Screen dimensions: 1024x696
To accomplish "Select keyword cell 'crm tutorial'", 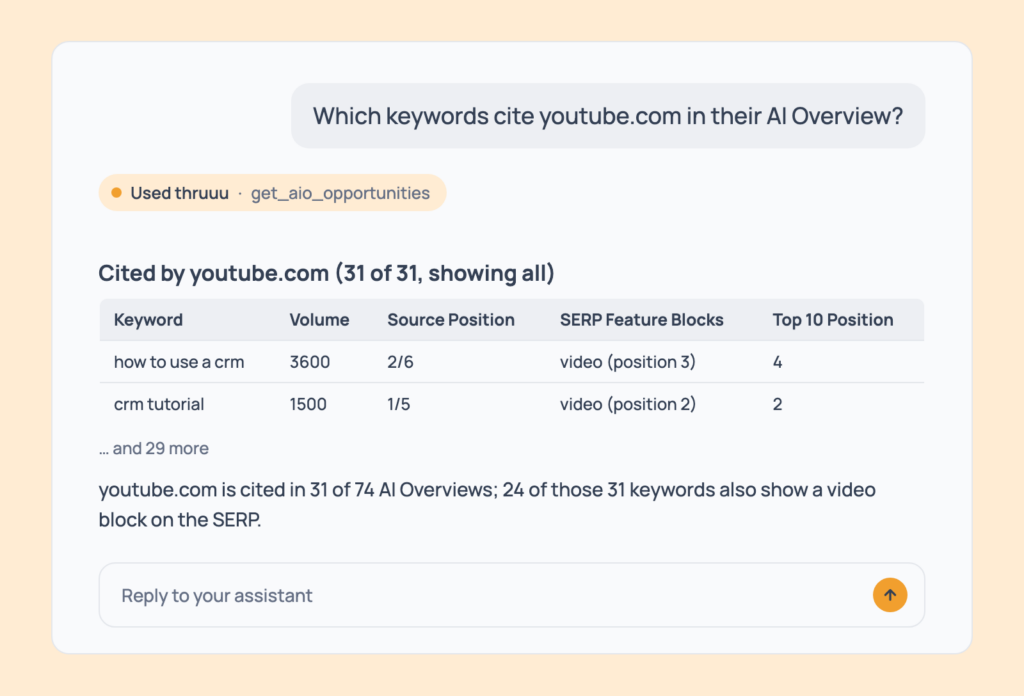I will point(159,404).
